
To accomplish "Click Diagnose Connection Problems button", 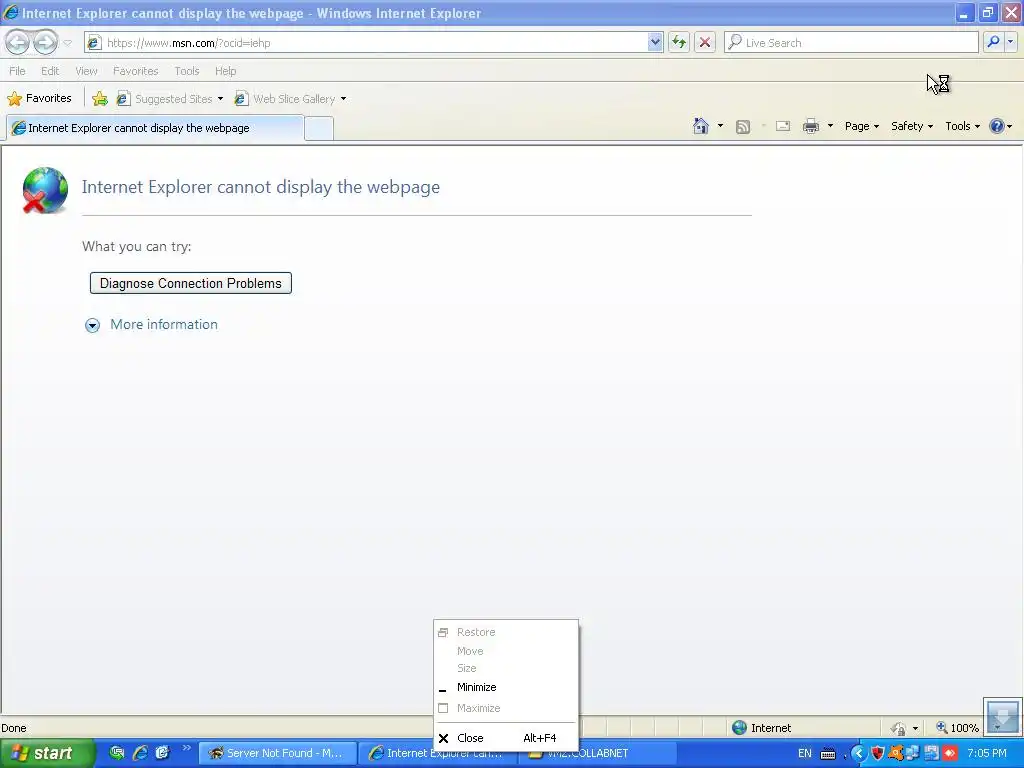I will (x=191, y=283).
